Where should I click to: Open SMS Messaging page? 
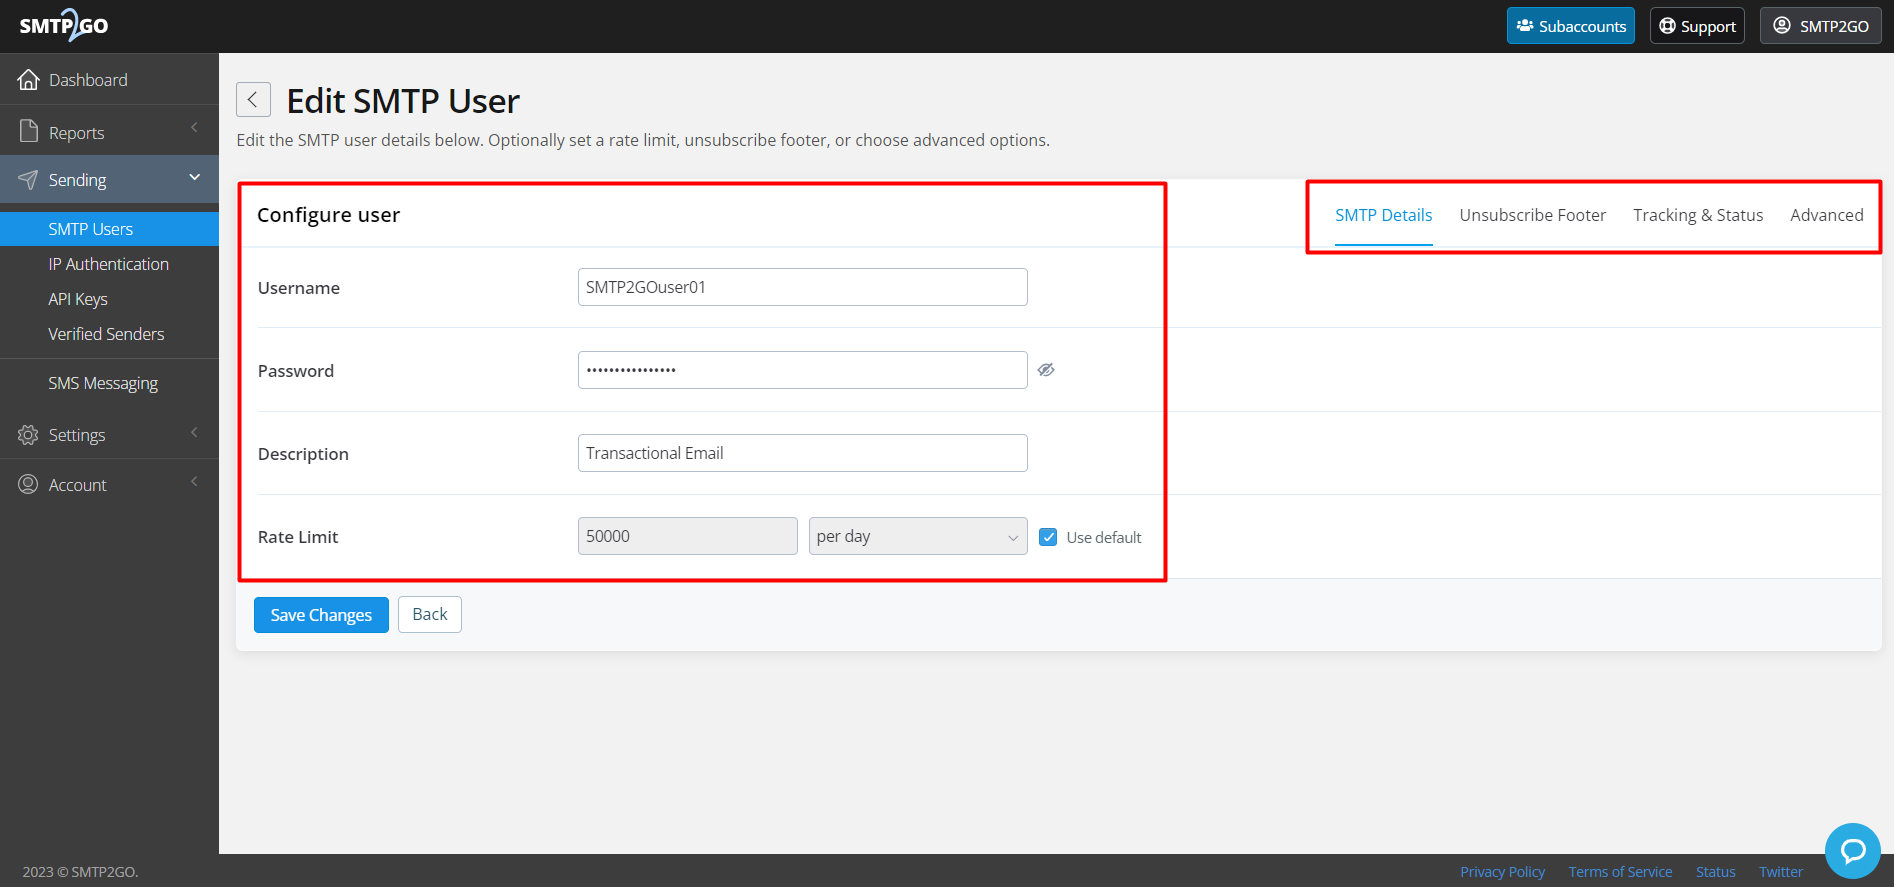point(103,383)
